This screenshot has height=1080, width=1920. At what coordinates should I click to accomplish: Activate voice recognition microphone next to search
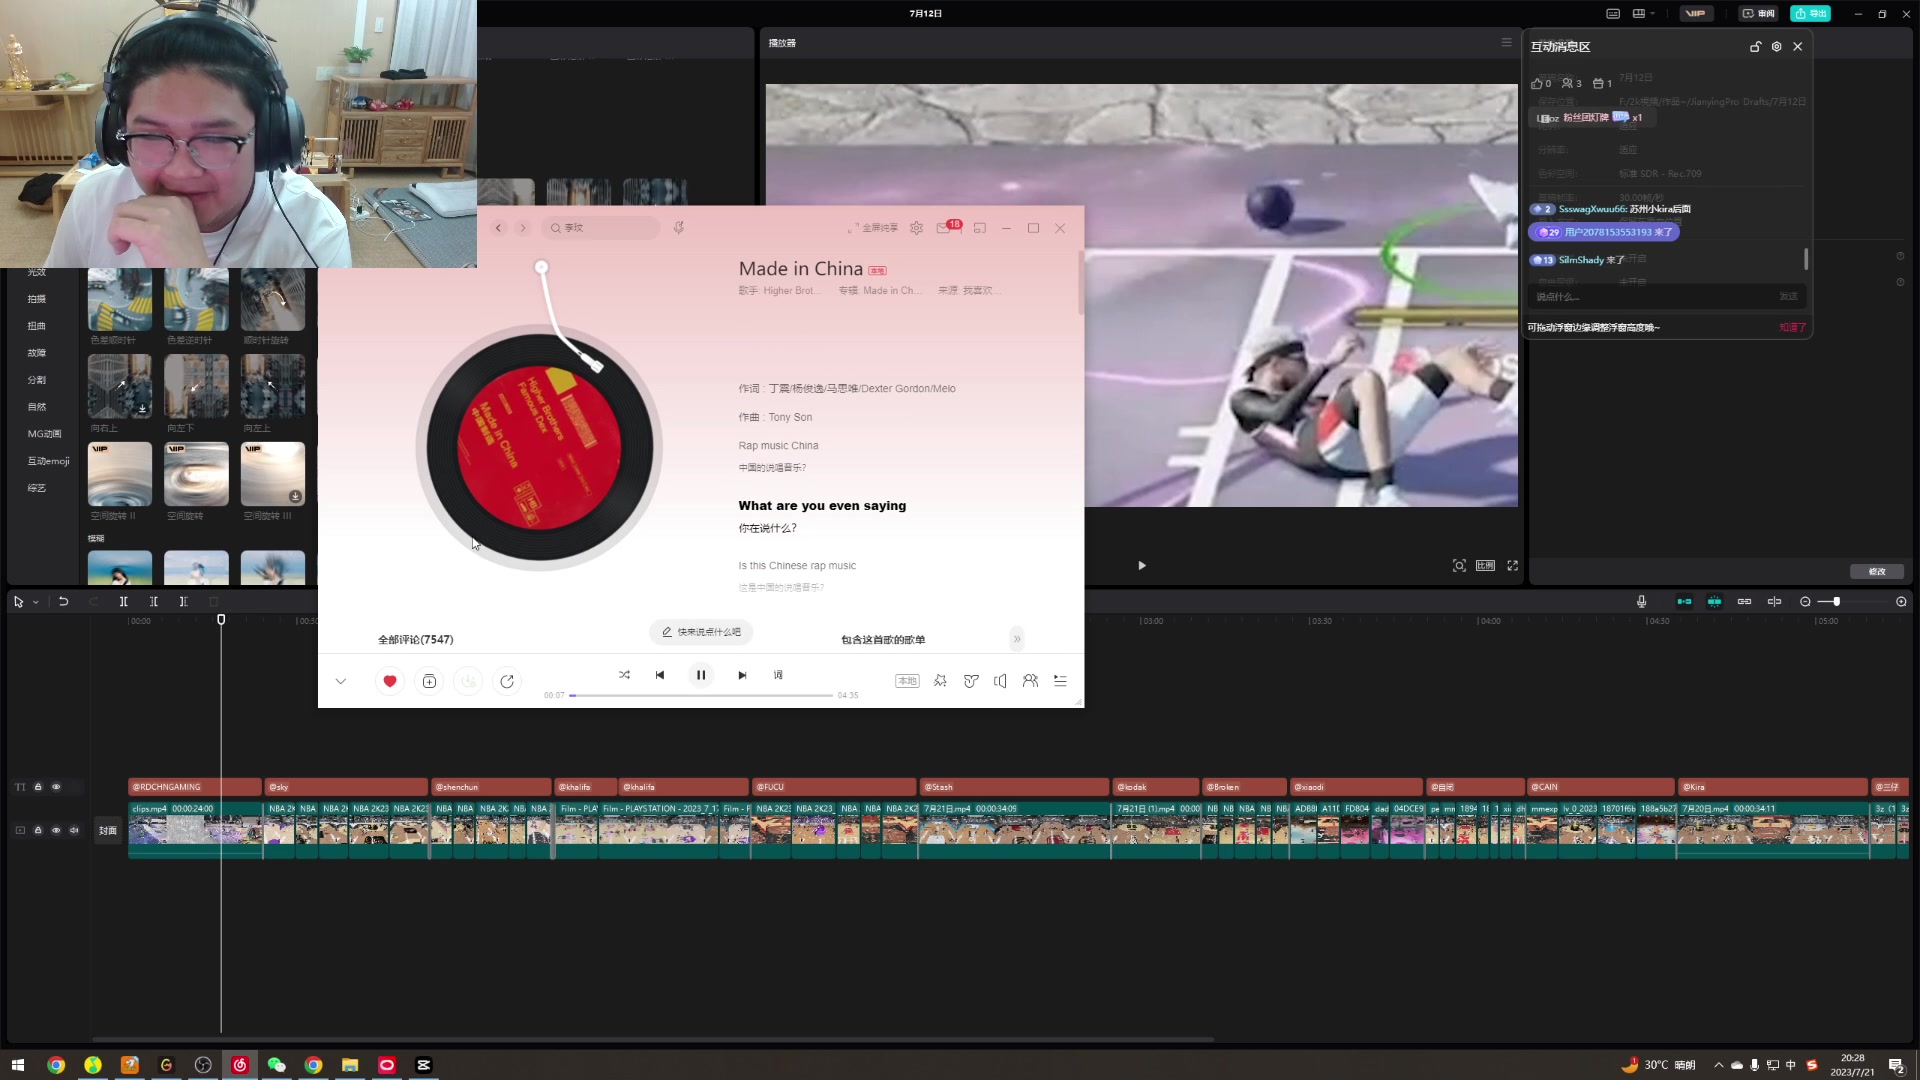coord(679,228)
